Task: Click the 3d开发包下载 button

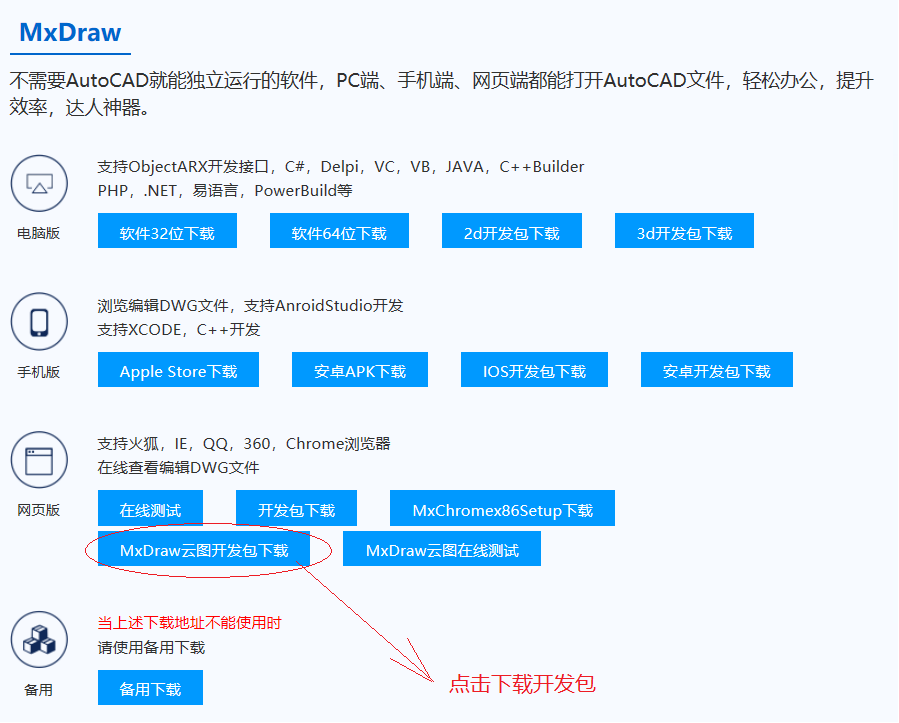Action: [x=685, y=231]
